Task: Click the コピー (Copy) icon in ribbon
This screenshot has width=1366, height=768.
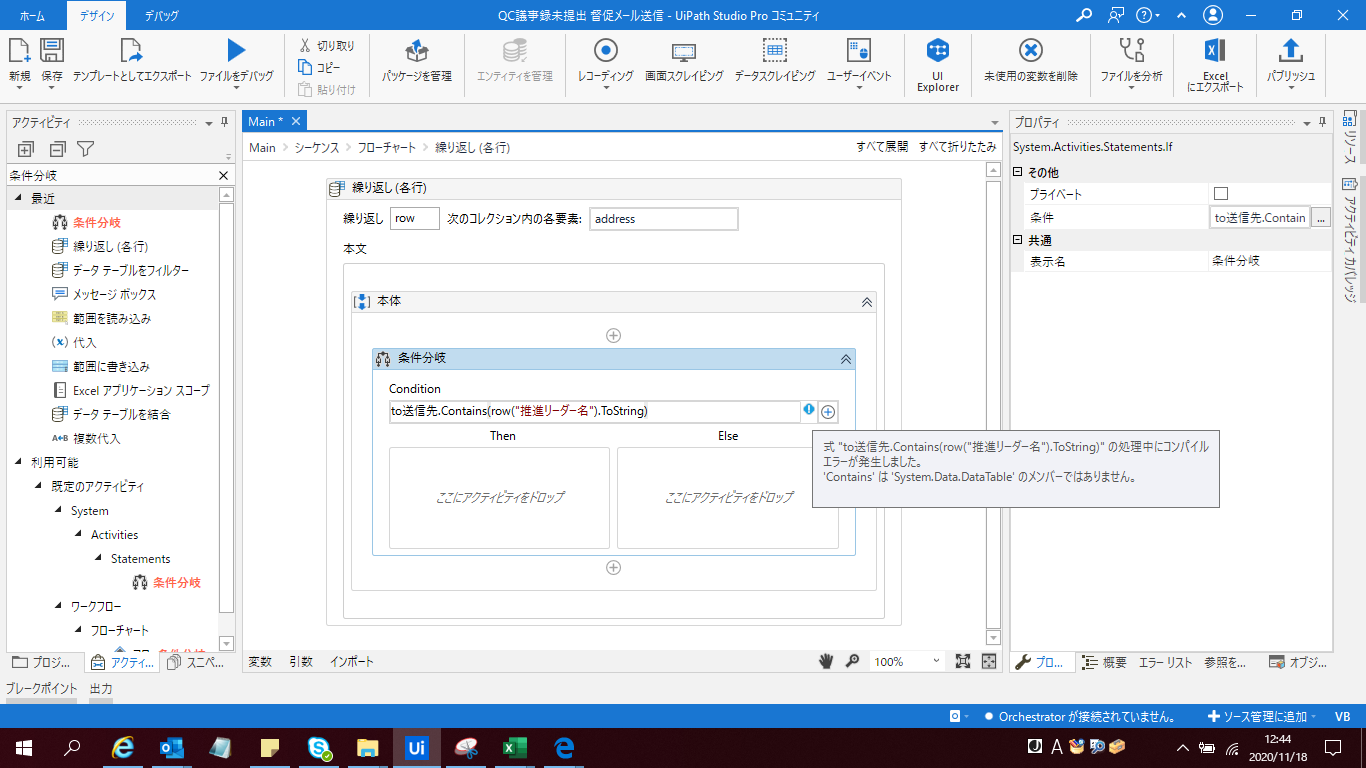Action: 305,67
